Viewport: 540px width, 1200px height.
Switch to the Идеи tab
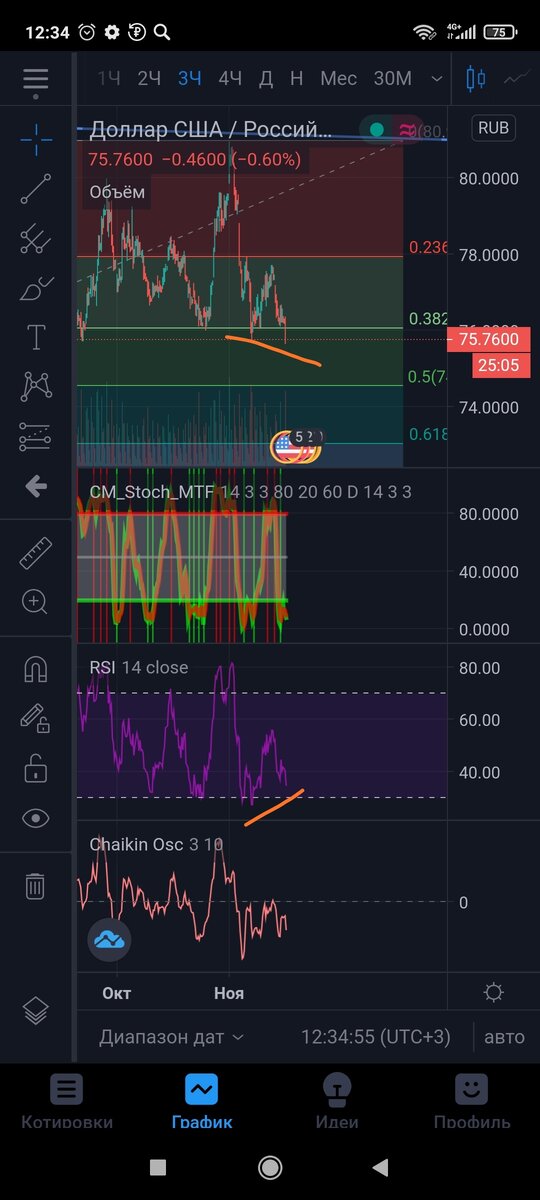pyautogui.click(x=337, y=1101)
